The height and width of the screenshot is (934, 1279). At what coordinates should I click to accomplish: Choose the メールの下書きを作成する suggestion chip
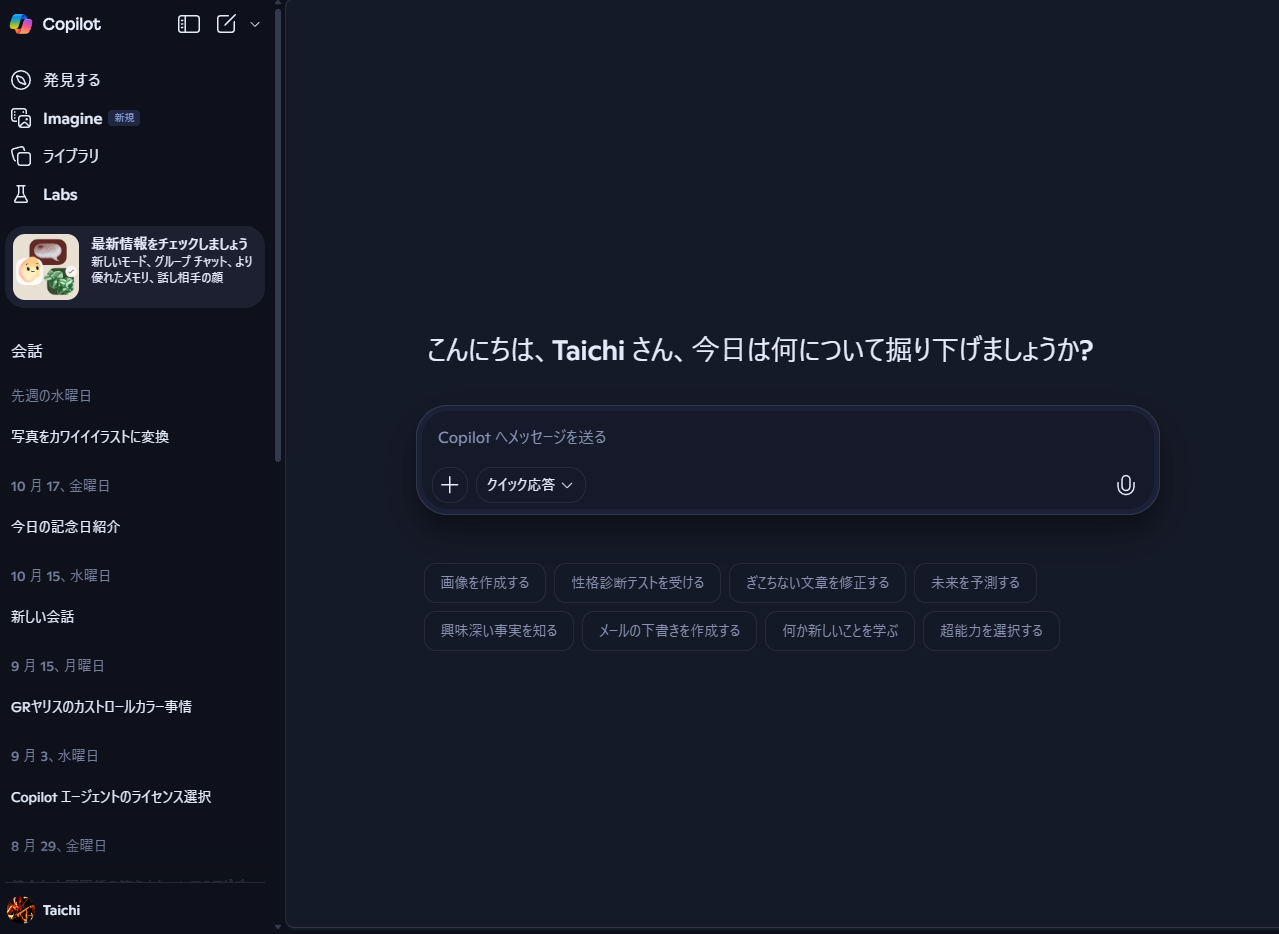tap(669, 631)
